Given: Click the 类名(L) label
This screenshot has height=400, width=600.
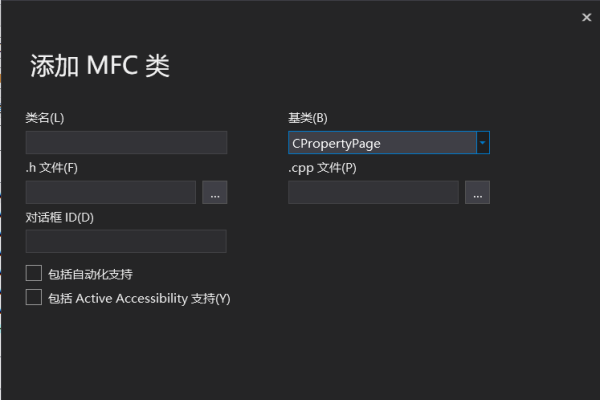Looking at the screenshot, I should coord(45,119).
